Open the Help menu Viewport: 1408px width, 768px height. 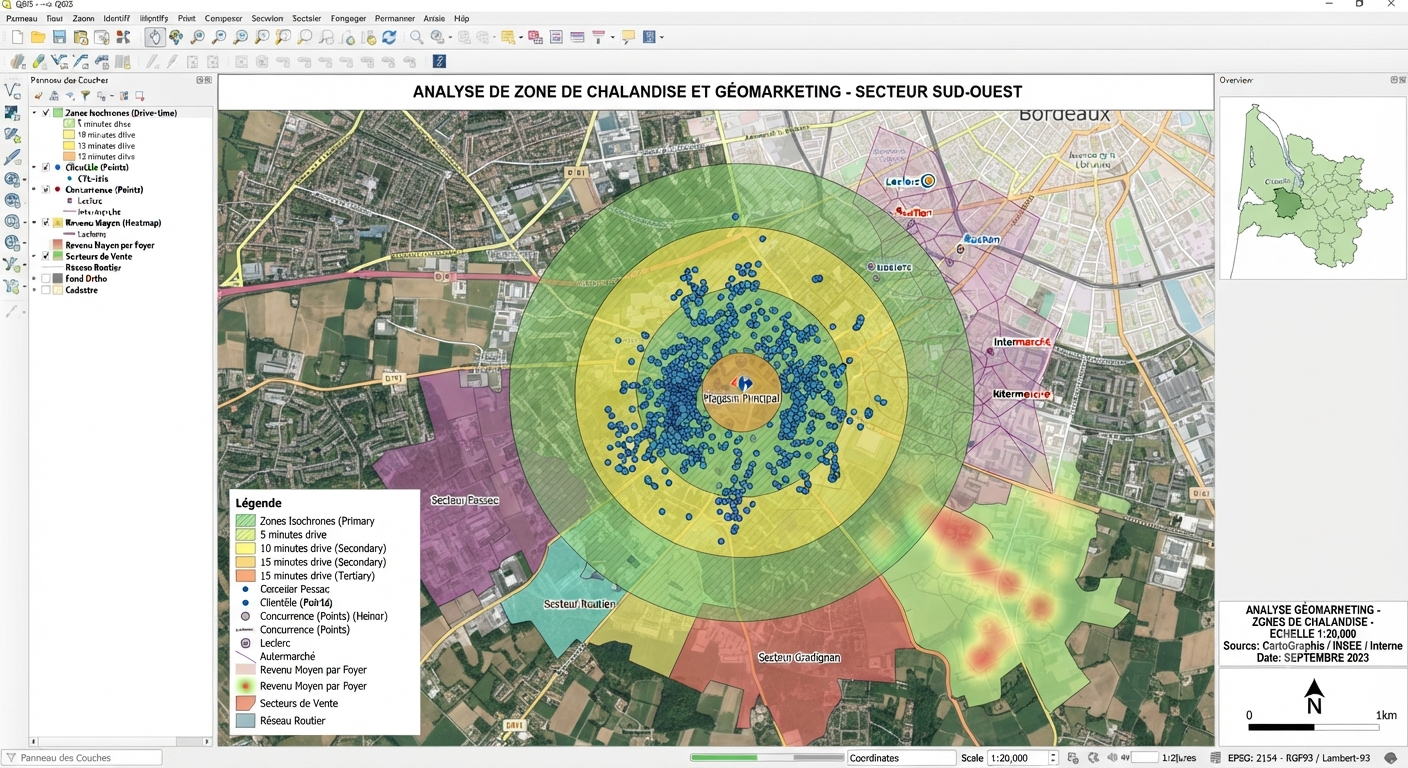[461, 18]
